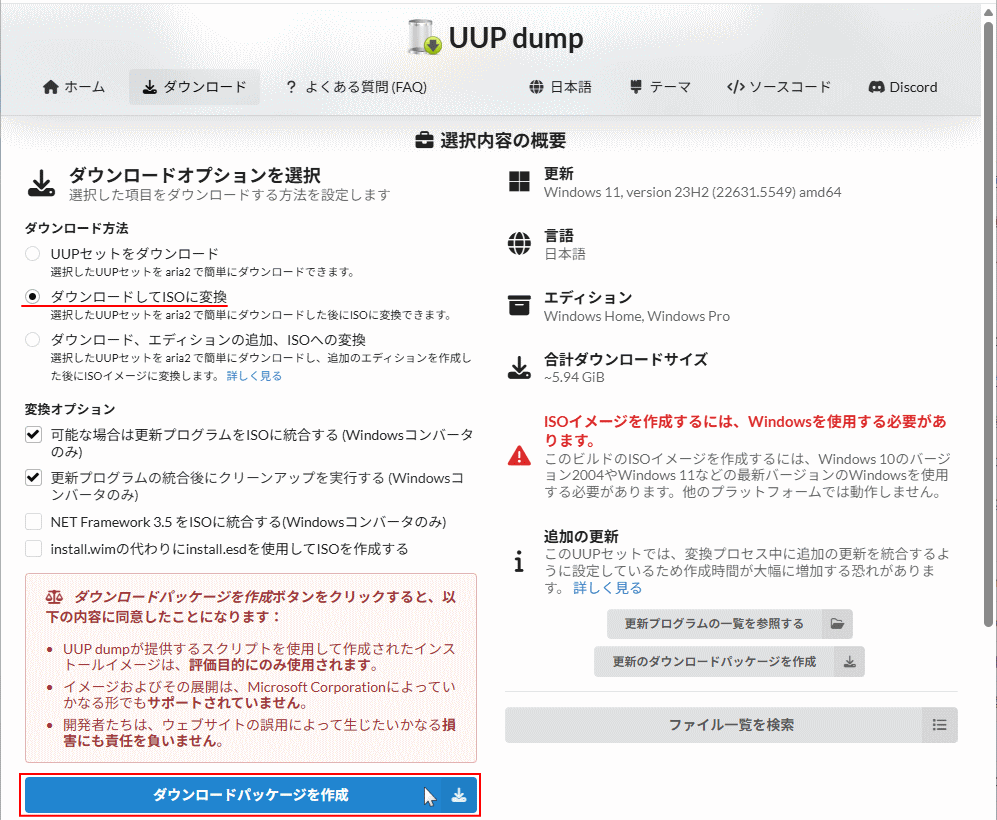Screen dimensions: 997x820
Task: Open the 日本語 language menu
Action: 560,87
